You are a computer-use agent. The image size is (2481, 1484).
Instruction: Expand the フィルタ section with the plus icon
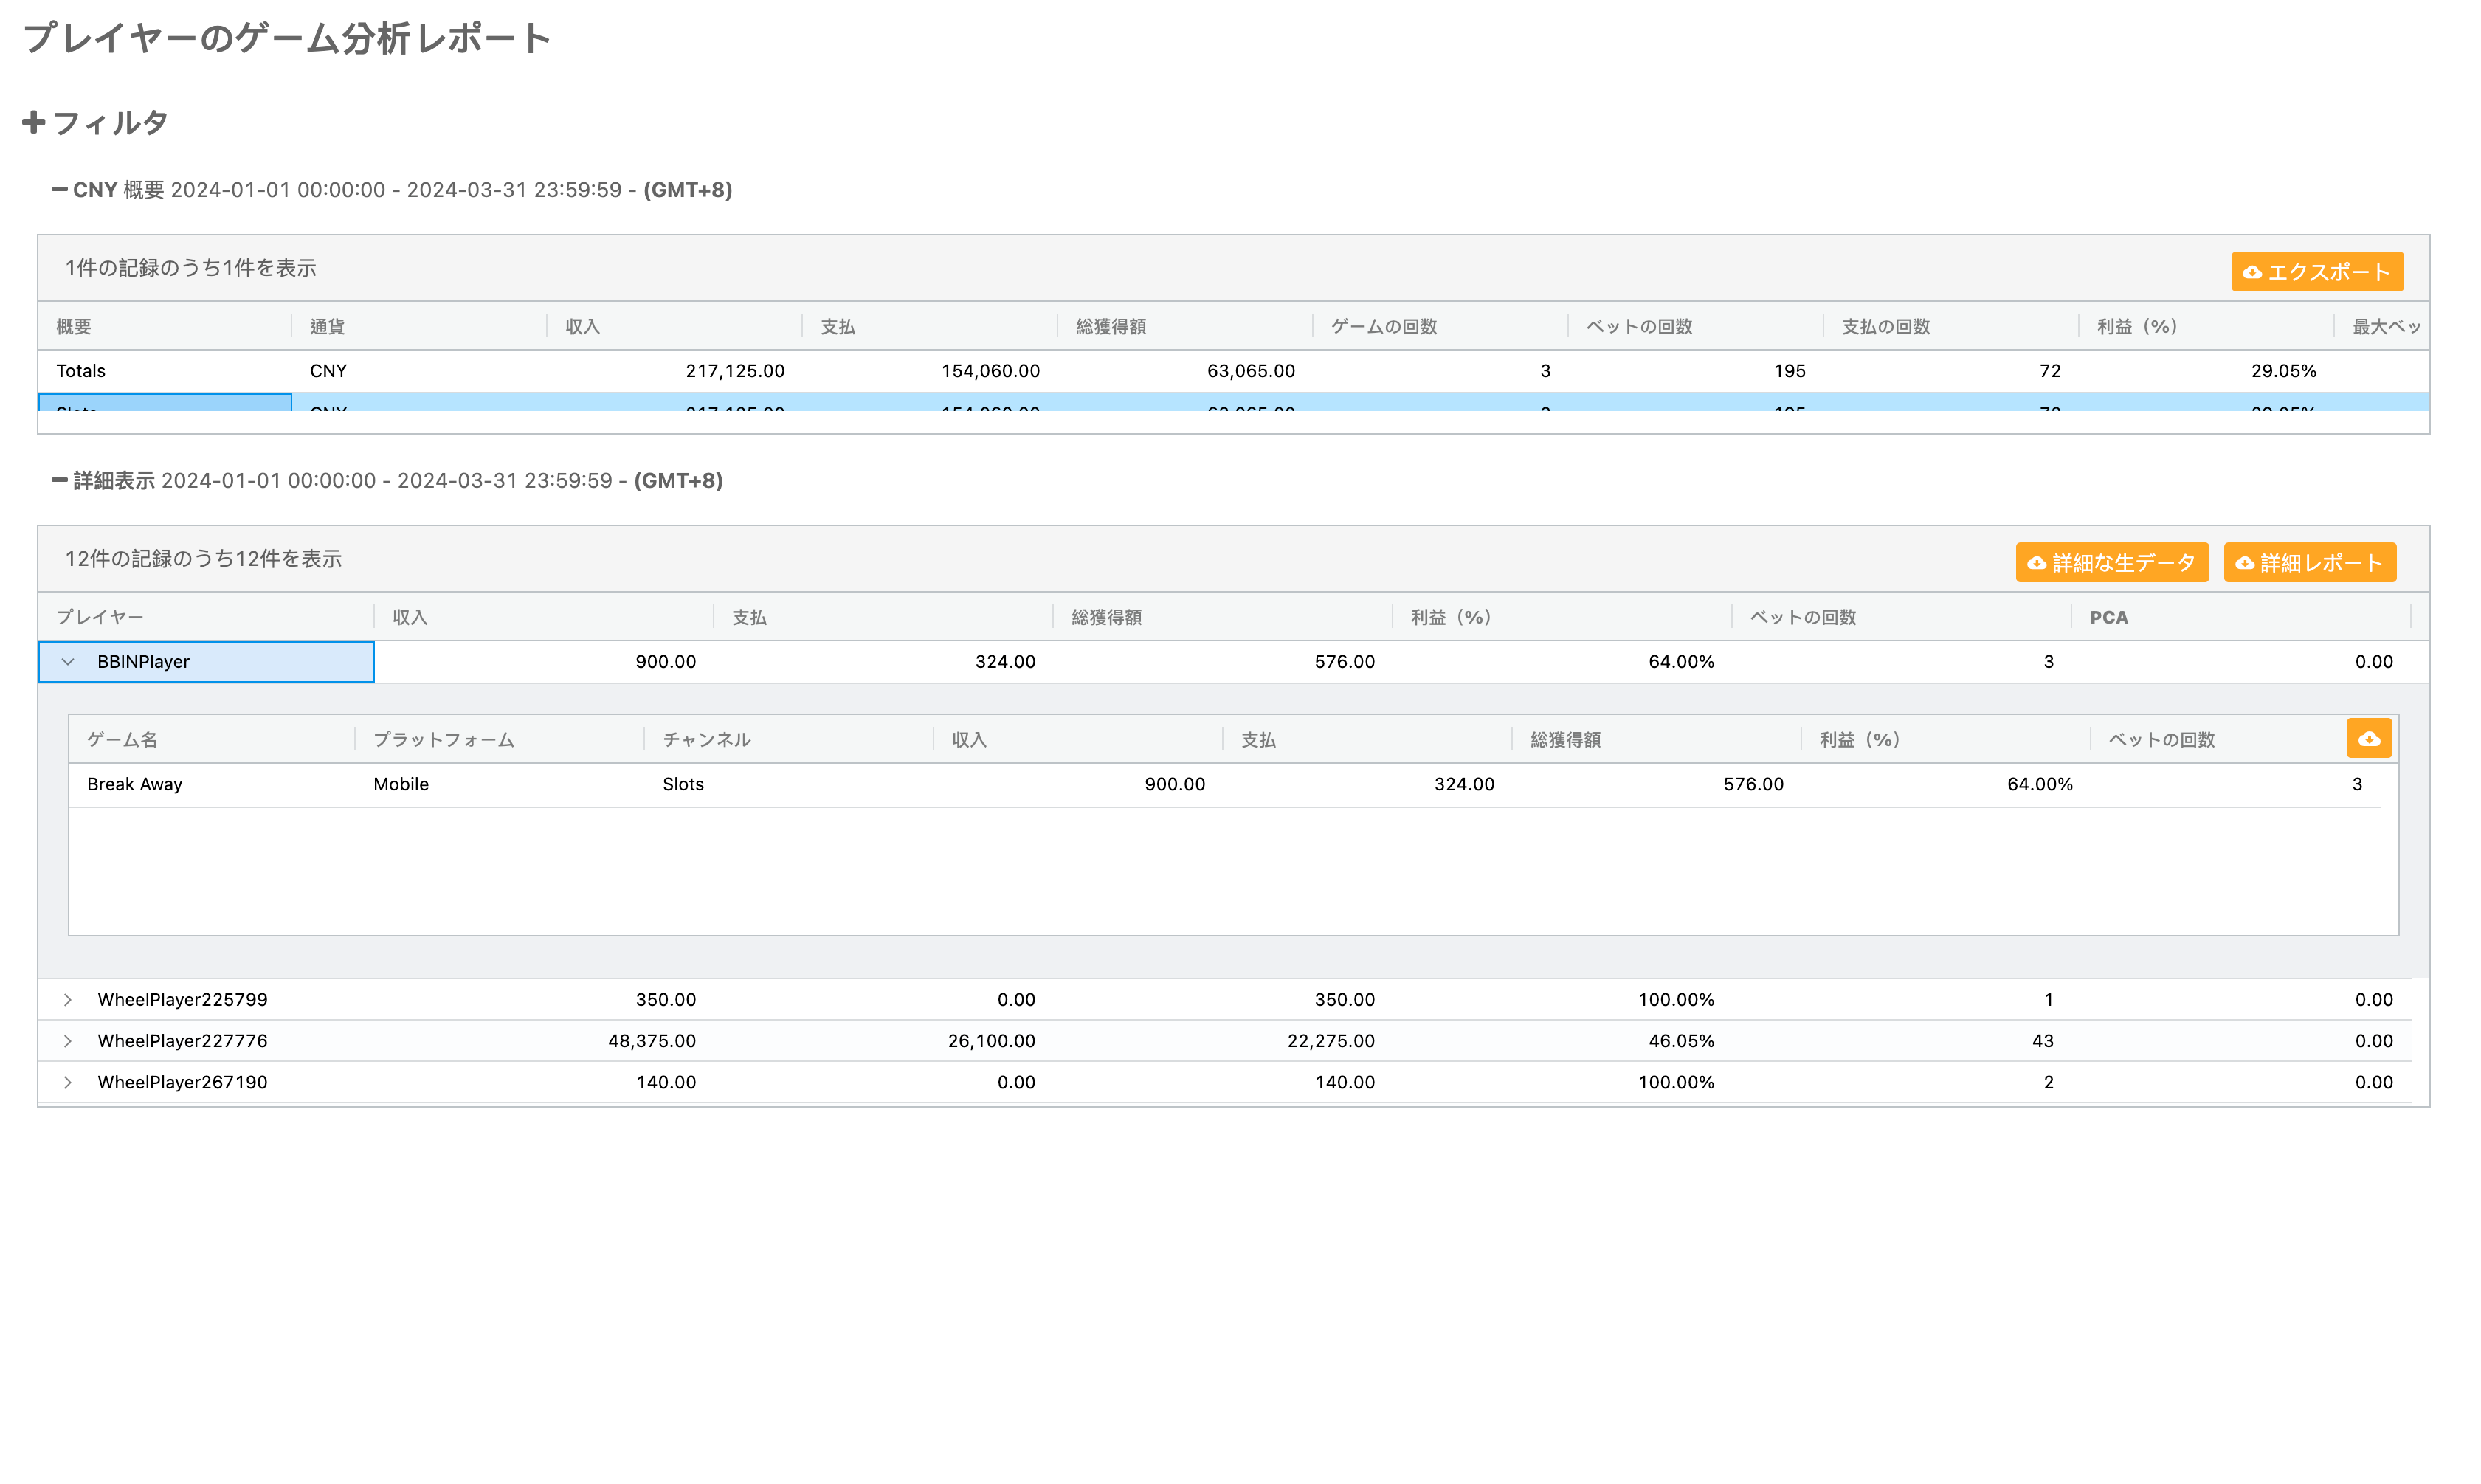[34, 122]
